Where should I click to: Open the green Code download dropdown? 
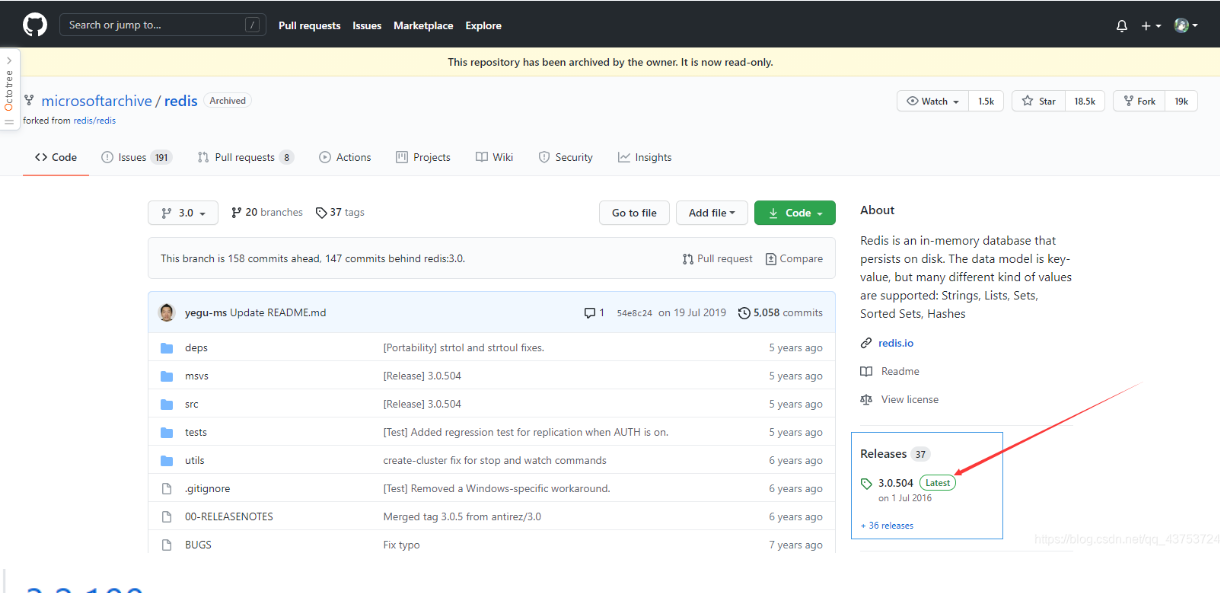click(x=794, y=213)
